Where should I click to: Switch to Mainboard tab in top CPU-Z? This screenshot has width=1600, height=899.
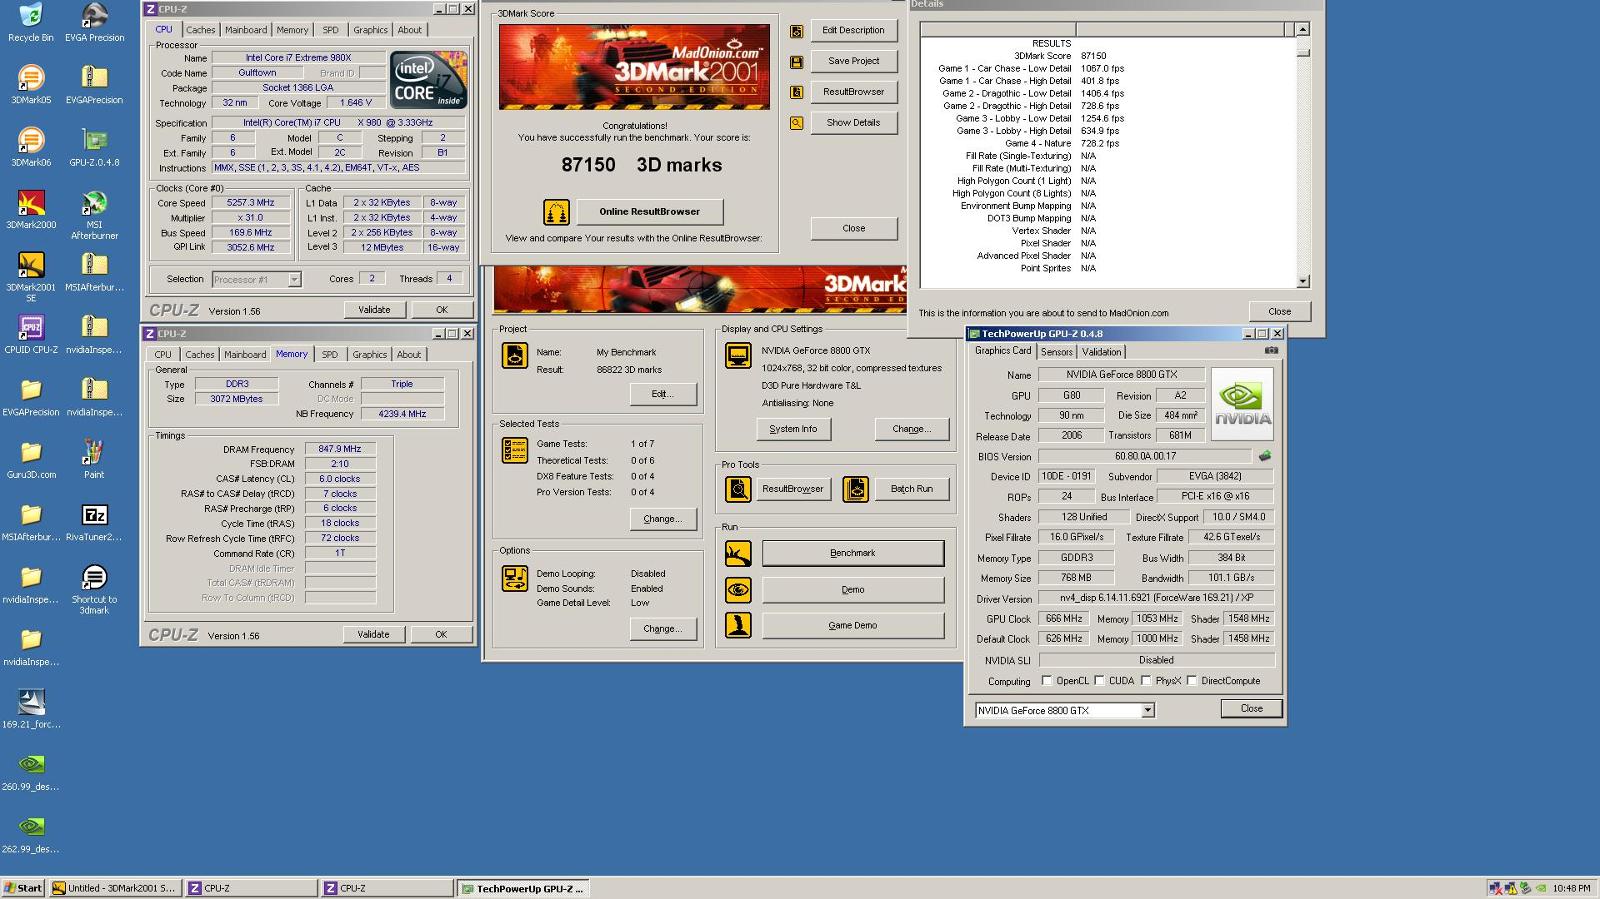(x=246, y=30)
